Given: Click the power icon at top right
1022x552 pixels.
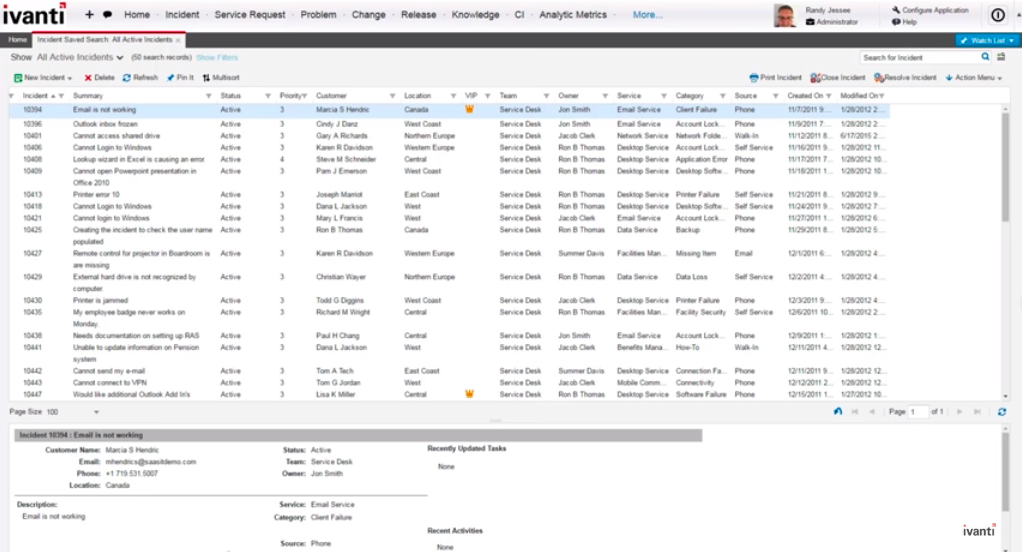Looking at the screenshot, I should pos(997,15).
